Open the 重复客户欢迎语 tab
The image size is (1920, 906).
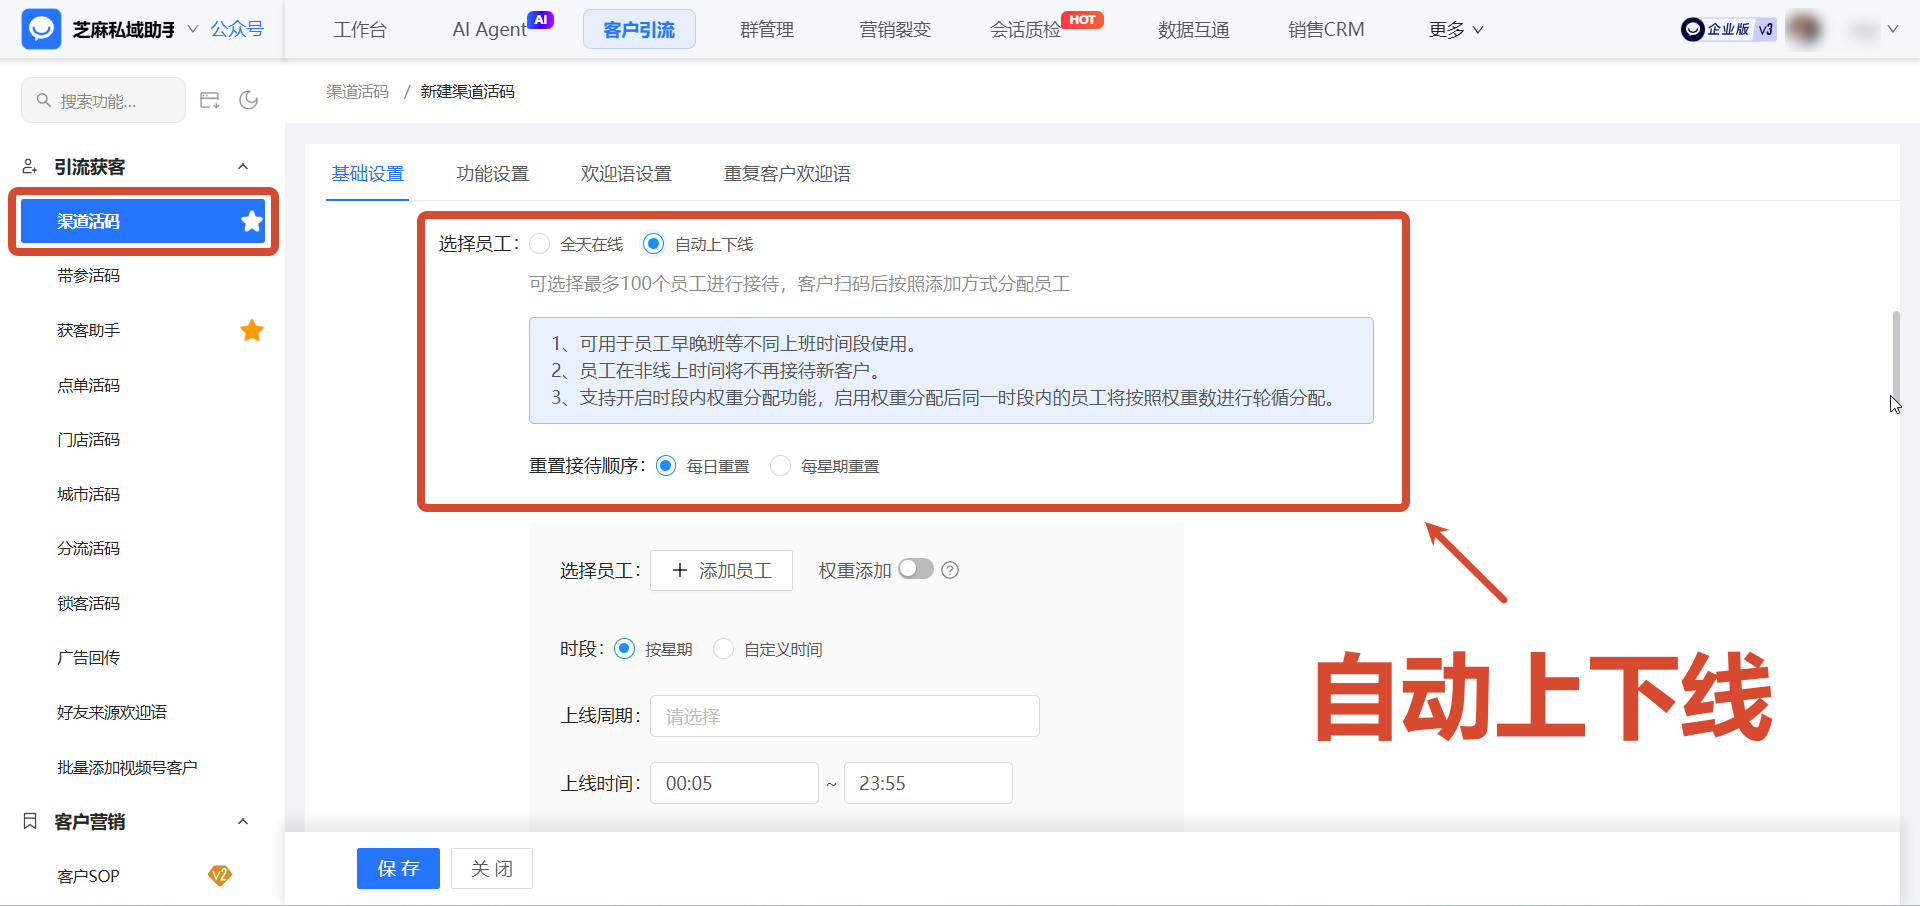[788, 174]
